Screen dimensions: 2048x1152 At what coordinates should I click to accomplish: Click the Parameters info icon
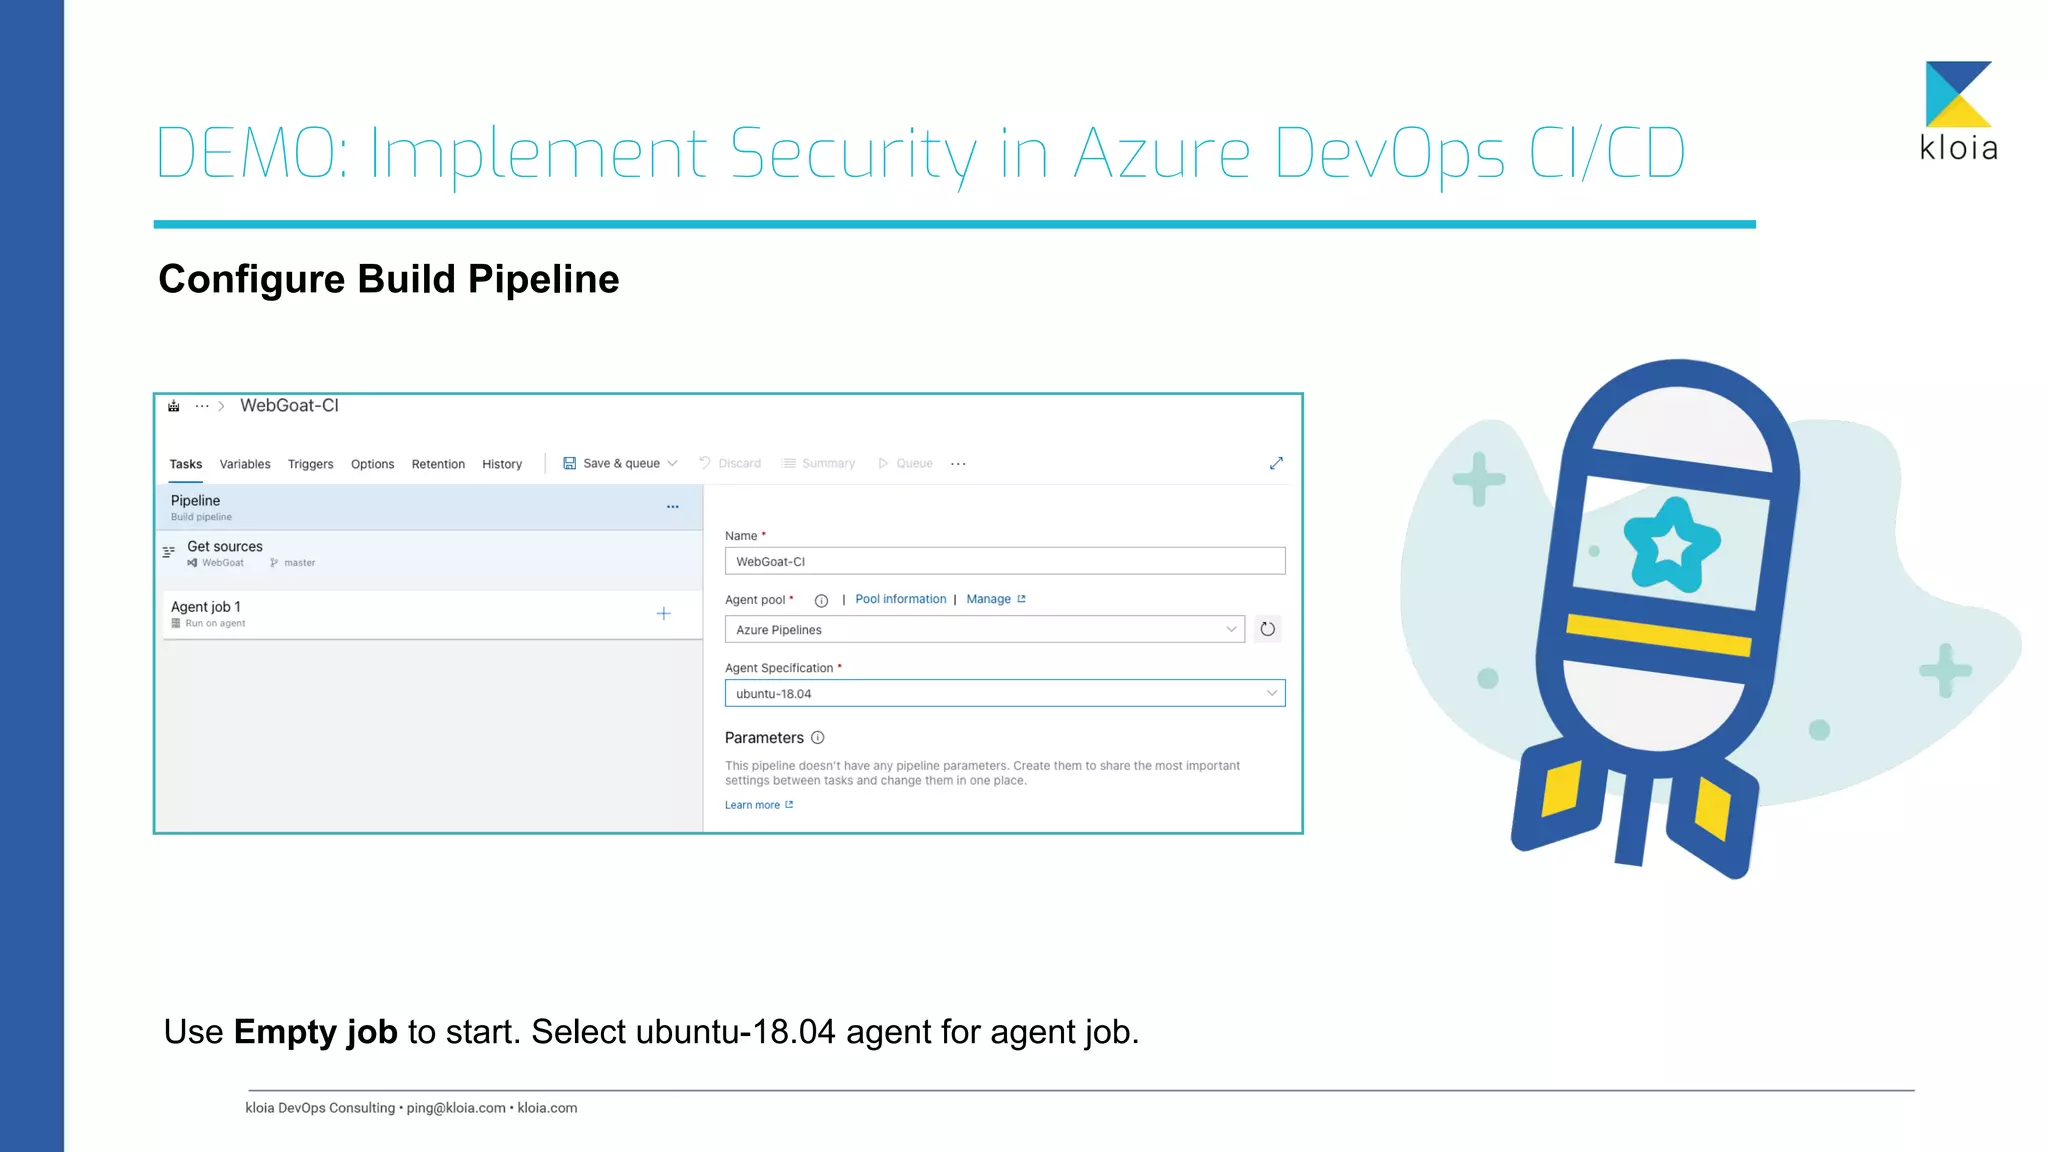pos(818,738)
